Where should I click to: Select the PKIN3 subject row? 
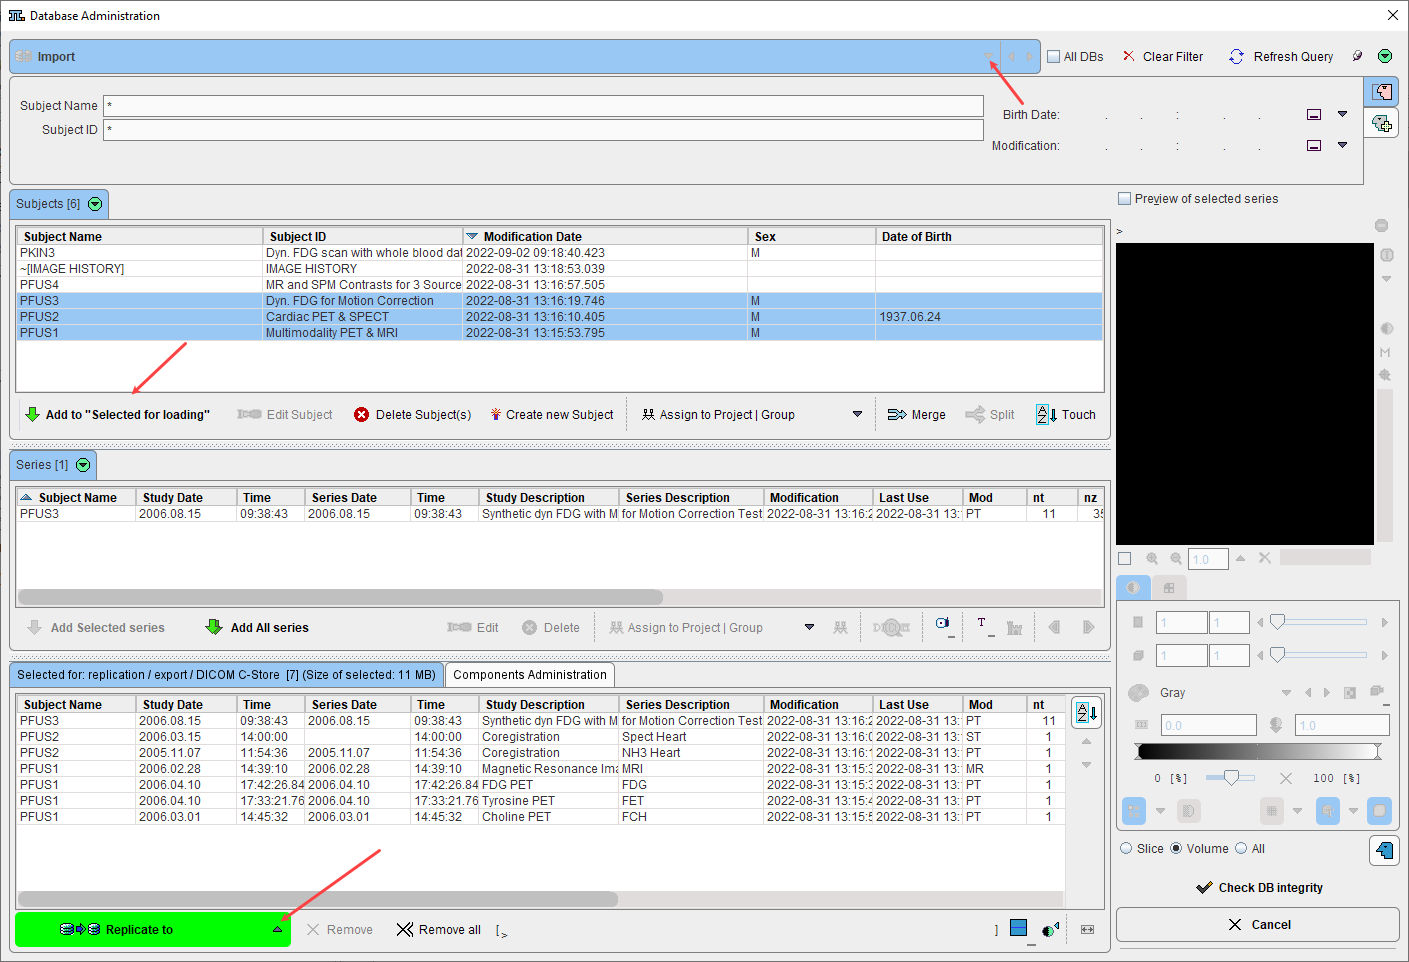coord(559,253)
